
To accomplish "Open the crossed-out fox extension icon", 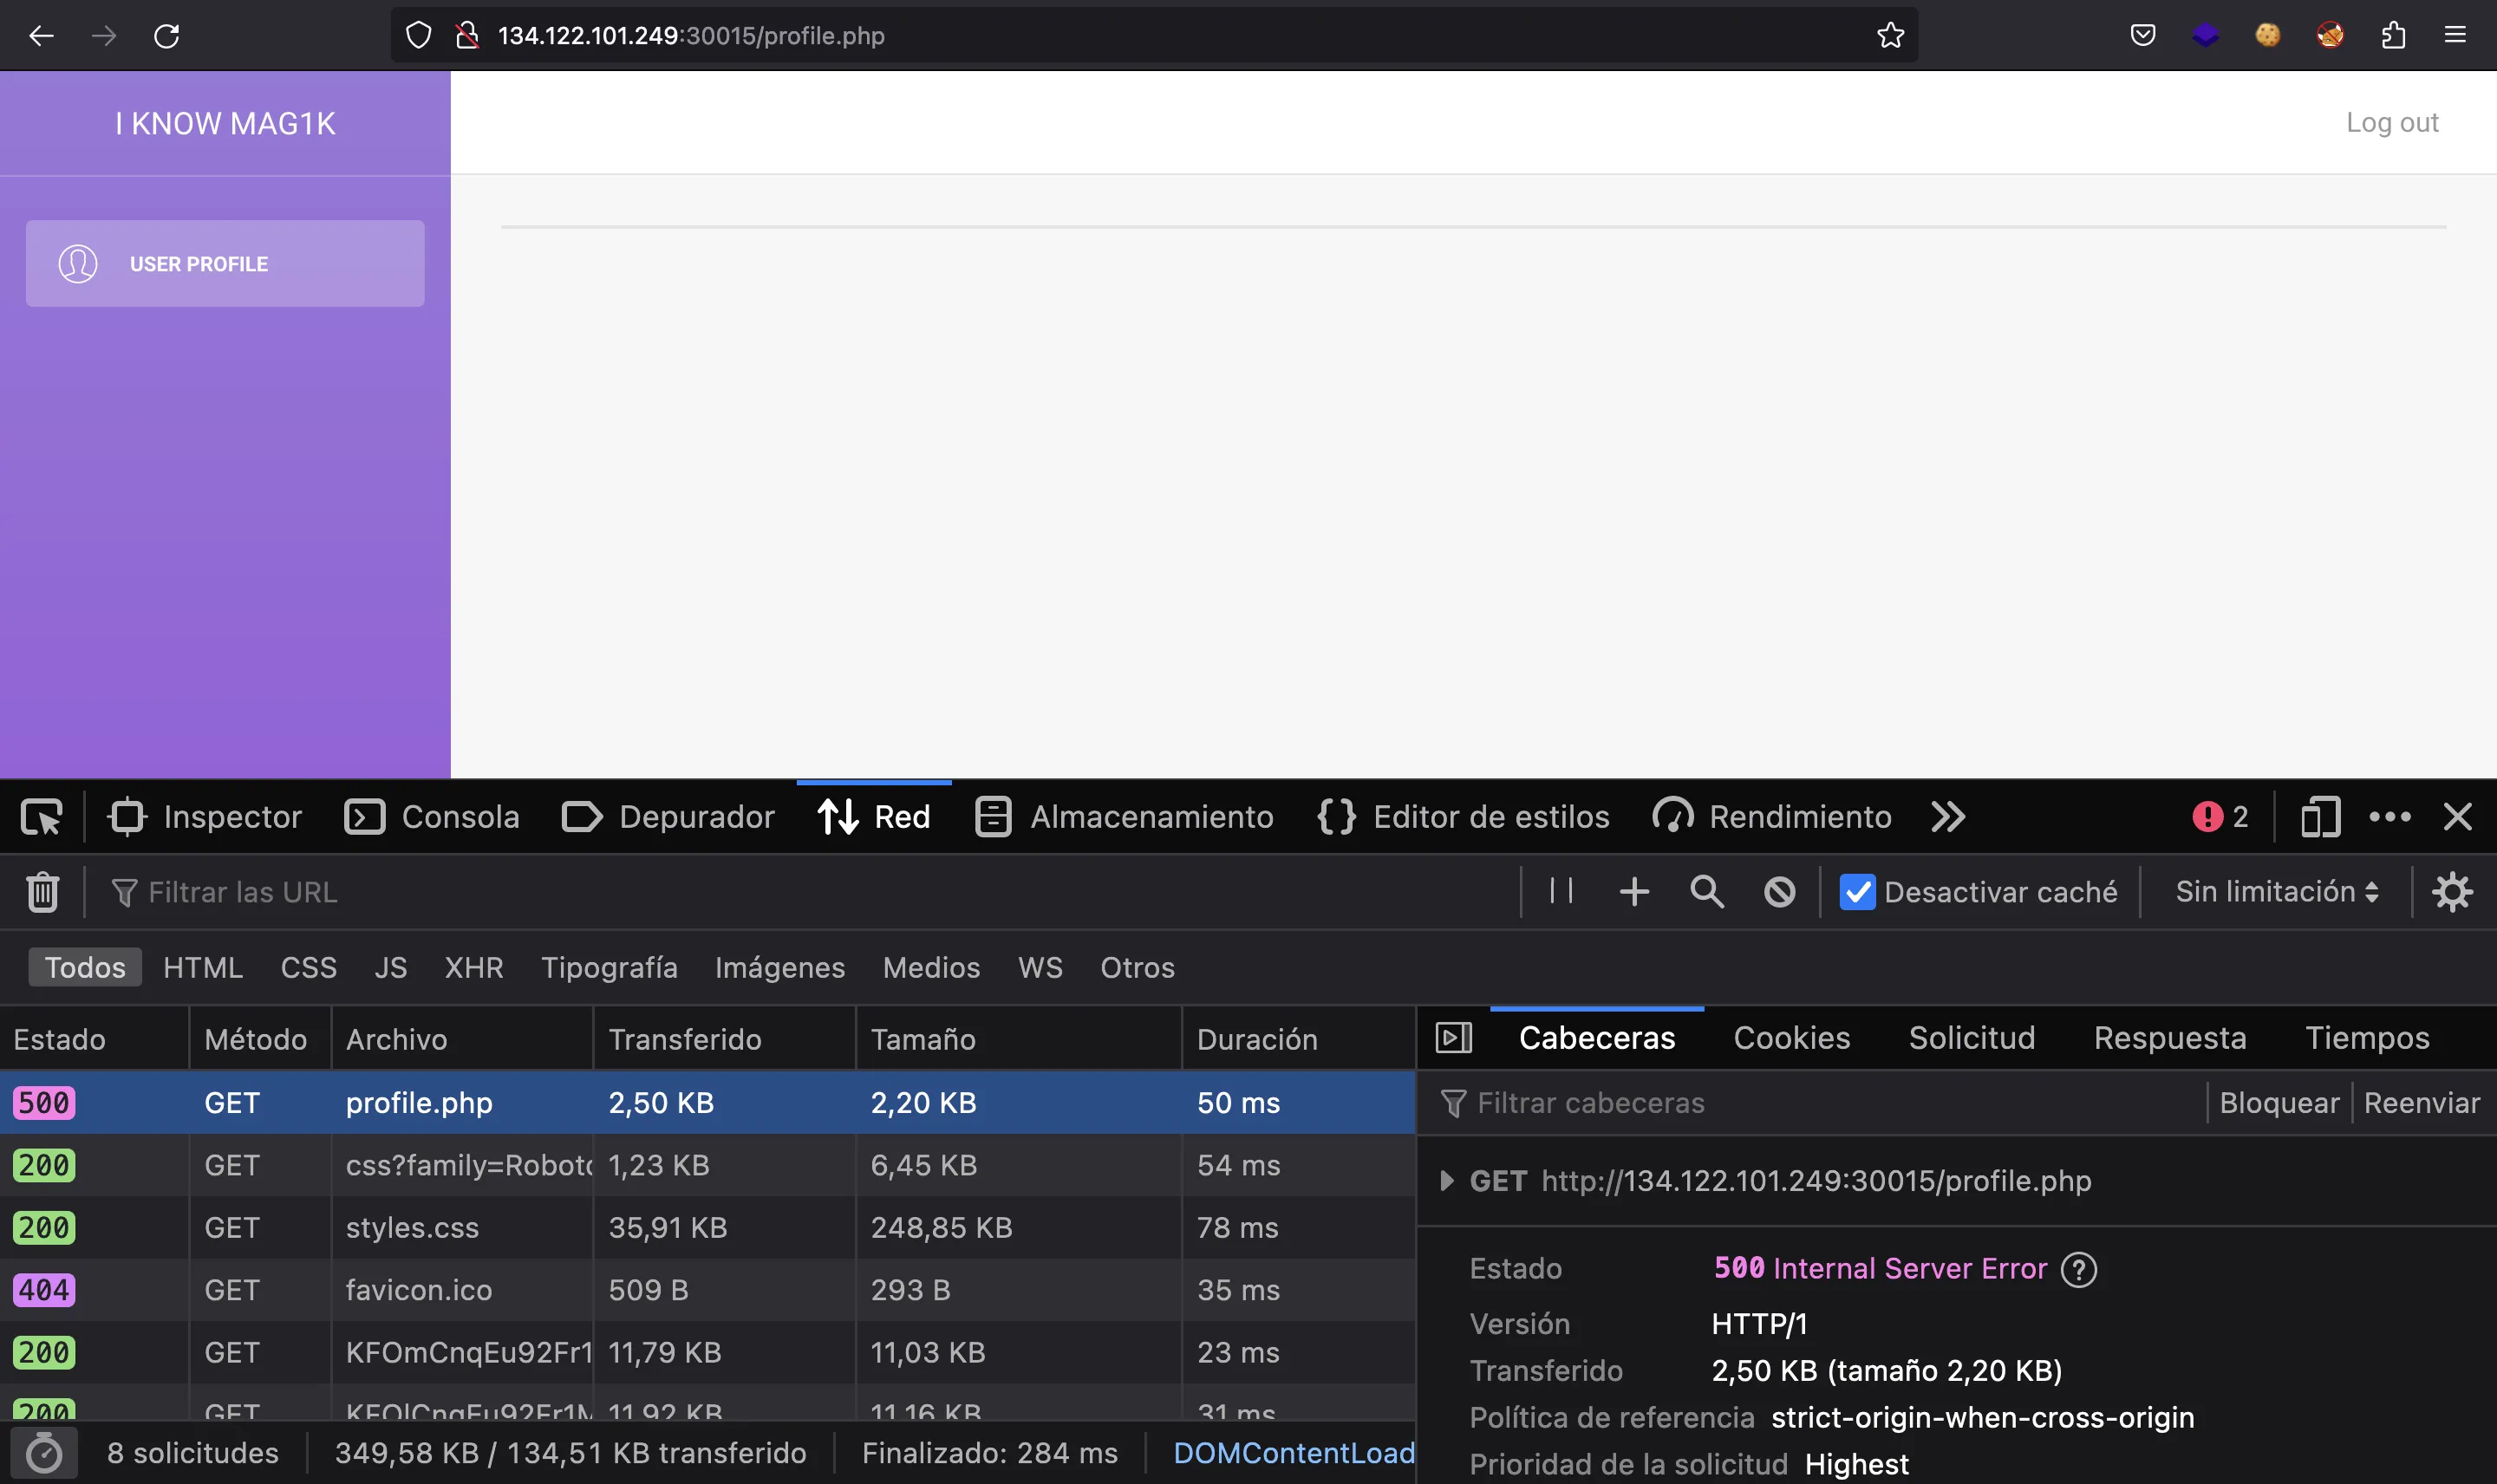I will click(x=2330, y=36).
